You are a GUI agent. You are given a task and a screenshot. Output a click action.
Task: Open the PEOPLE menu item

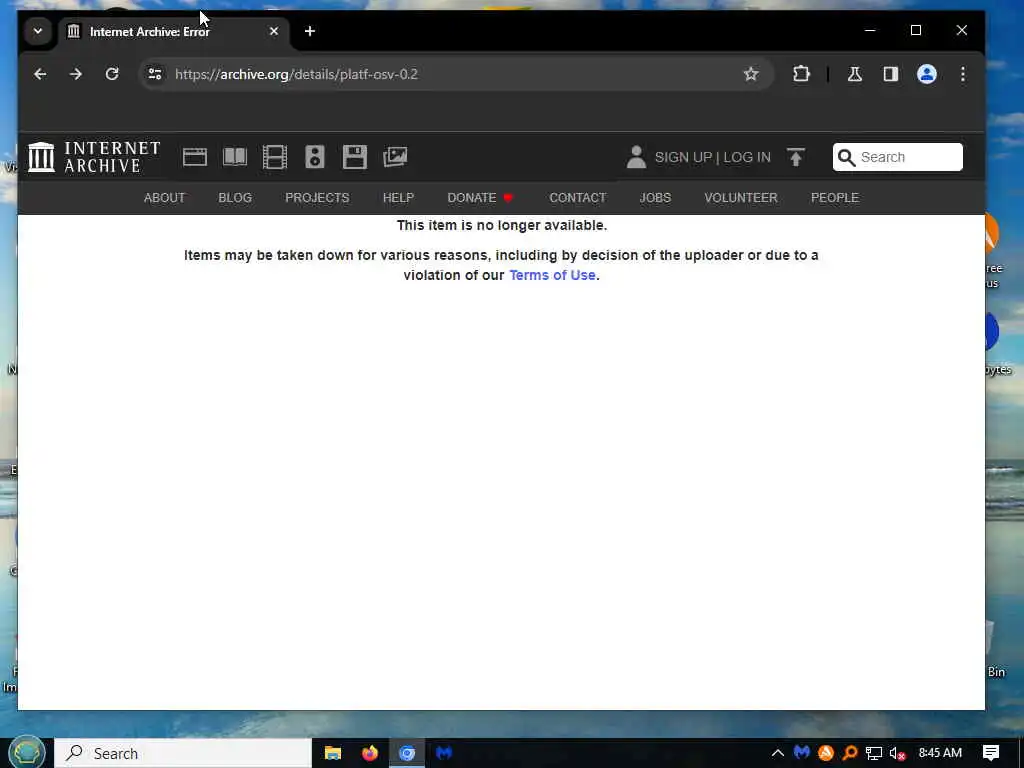(835, 198)
